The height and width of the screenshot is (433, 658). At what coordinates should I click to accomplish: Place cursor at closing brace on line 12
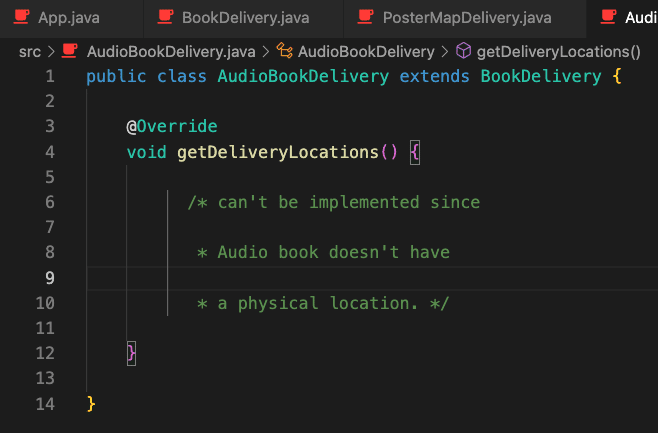(131, 353)
